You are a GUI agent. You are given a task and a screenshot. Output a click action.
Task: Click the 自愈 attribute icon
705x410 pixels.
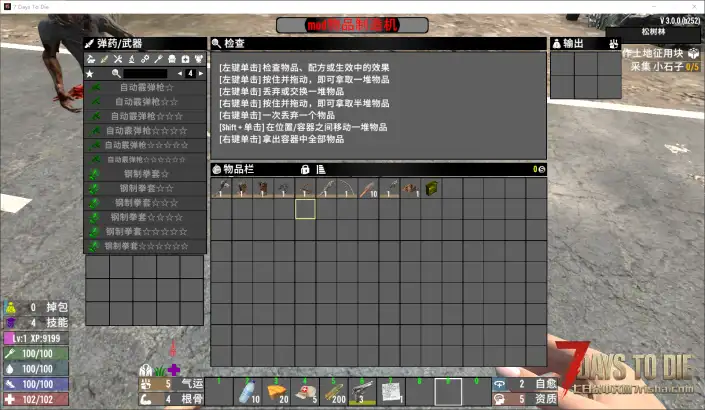[500, 384]
